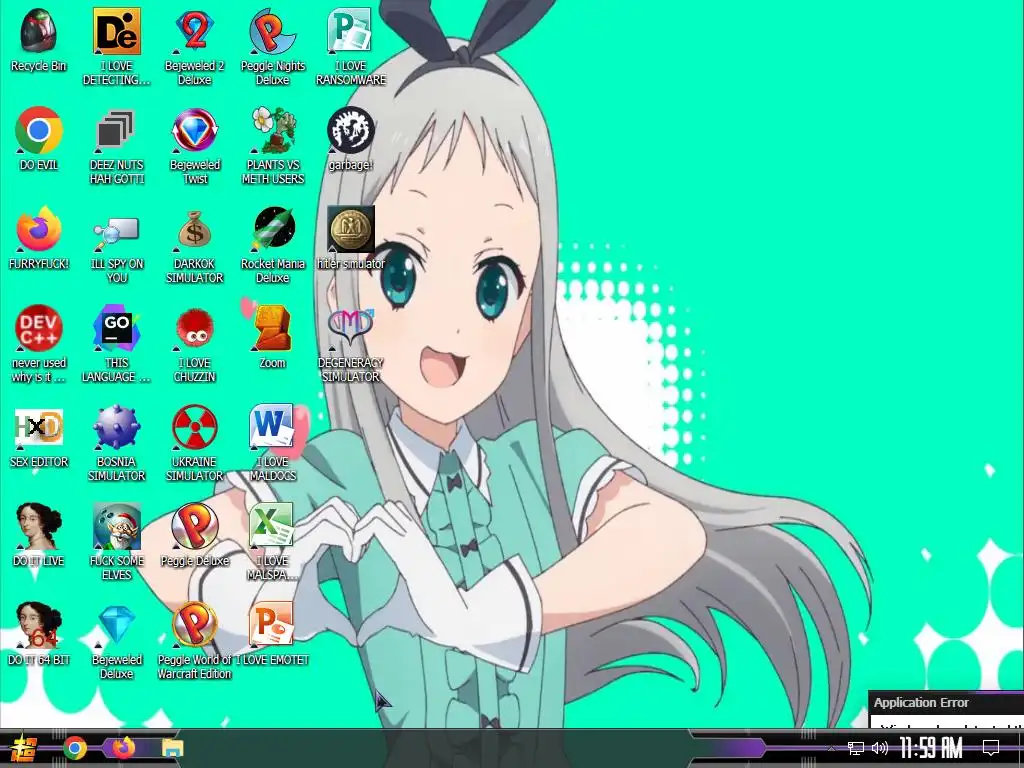Open the Start menu on taskbar
The width and height of the screenshot is (1024, 768).
tap(24, 748)
